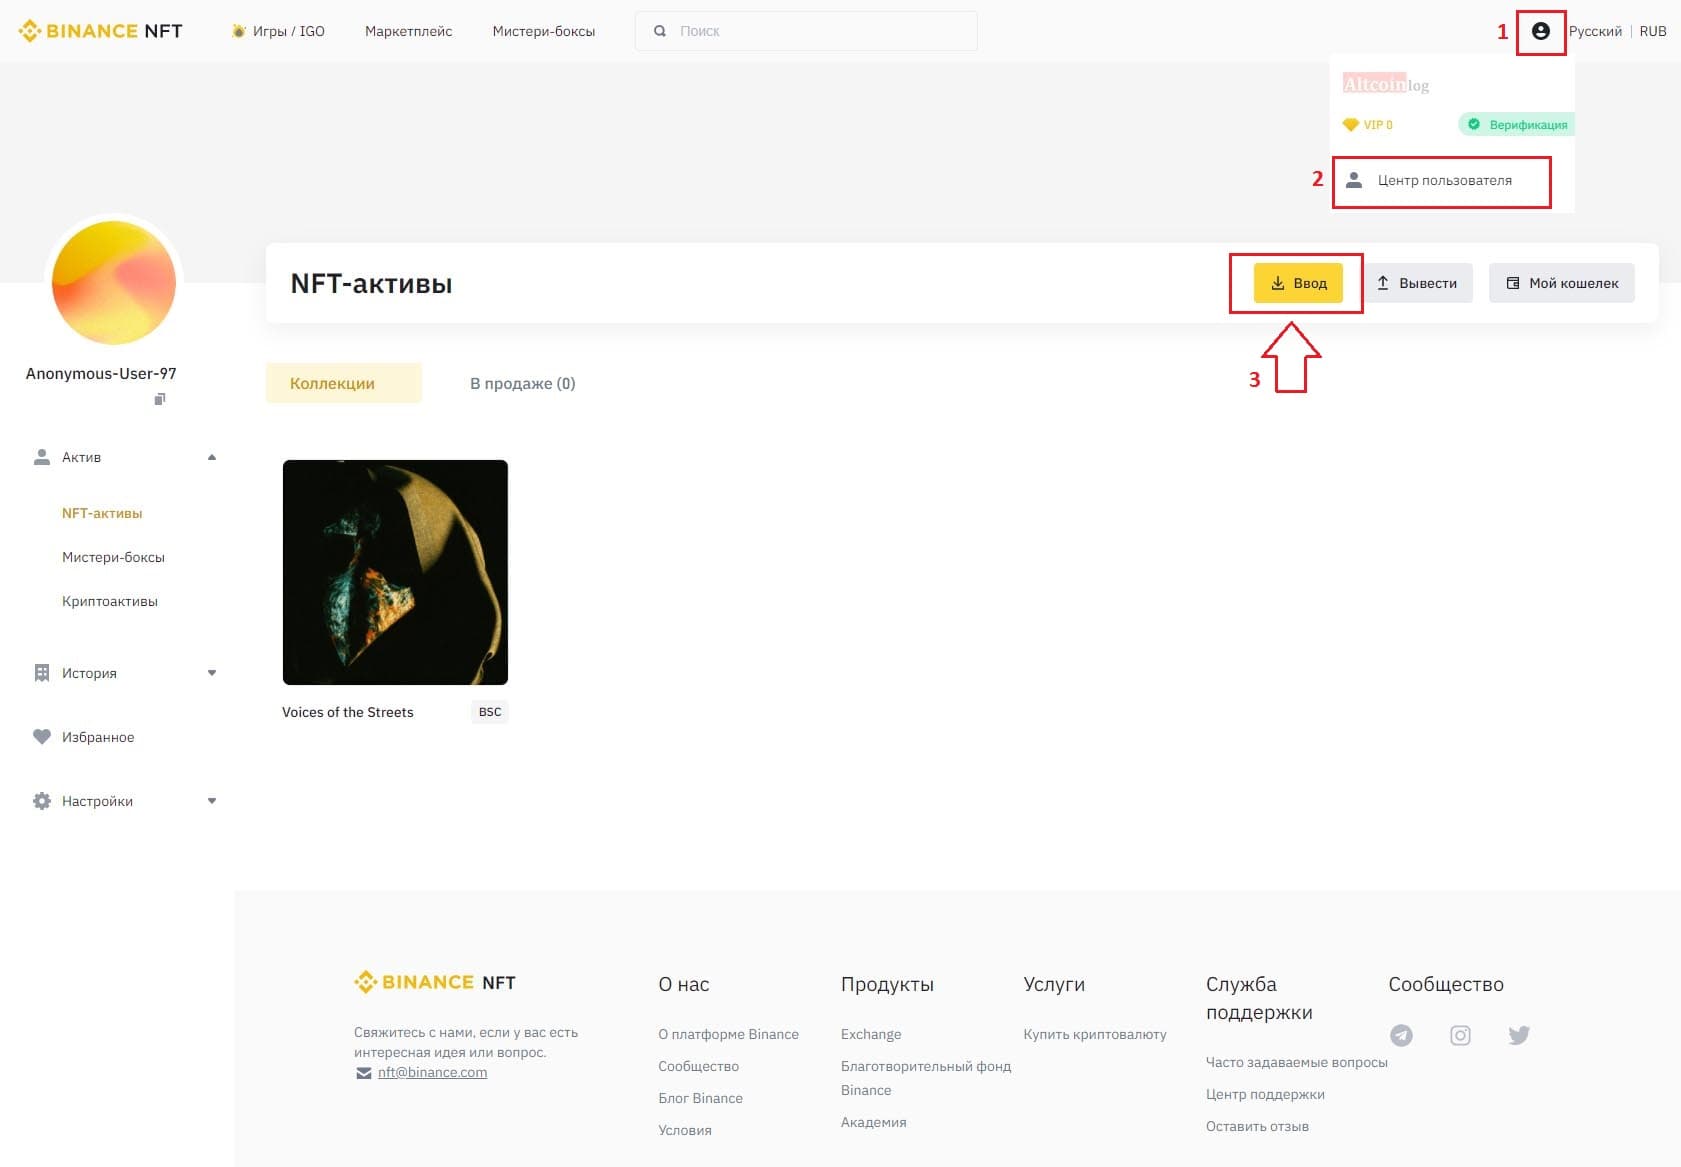Expand the Настройки sidebar section

pyautogui.click(x=211, y=801)
